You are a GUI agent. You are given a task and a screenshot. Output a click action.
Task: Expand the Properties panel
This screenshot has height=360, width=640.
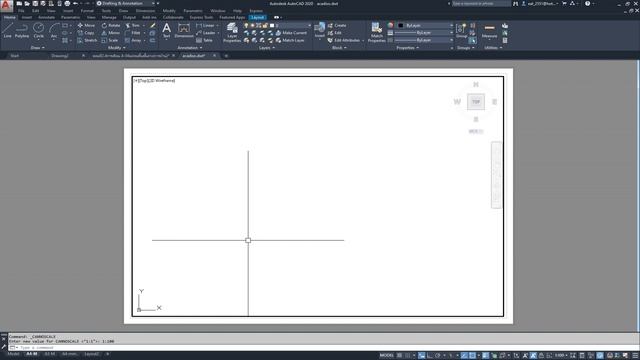pyautogui.click(x=407, y=48)
